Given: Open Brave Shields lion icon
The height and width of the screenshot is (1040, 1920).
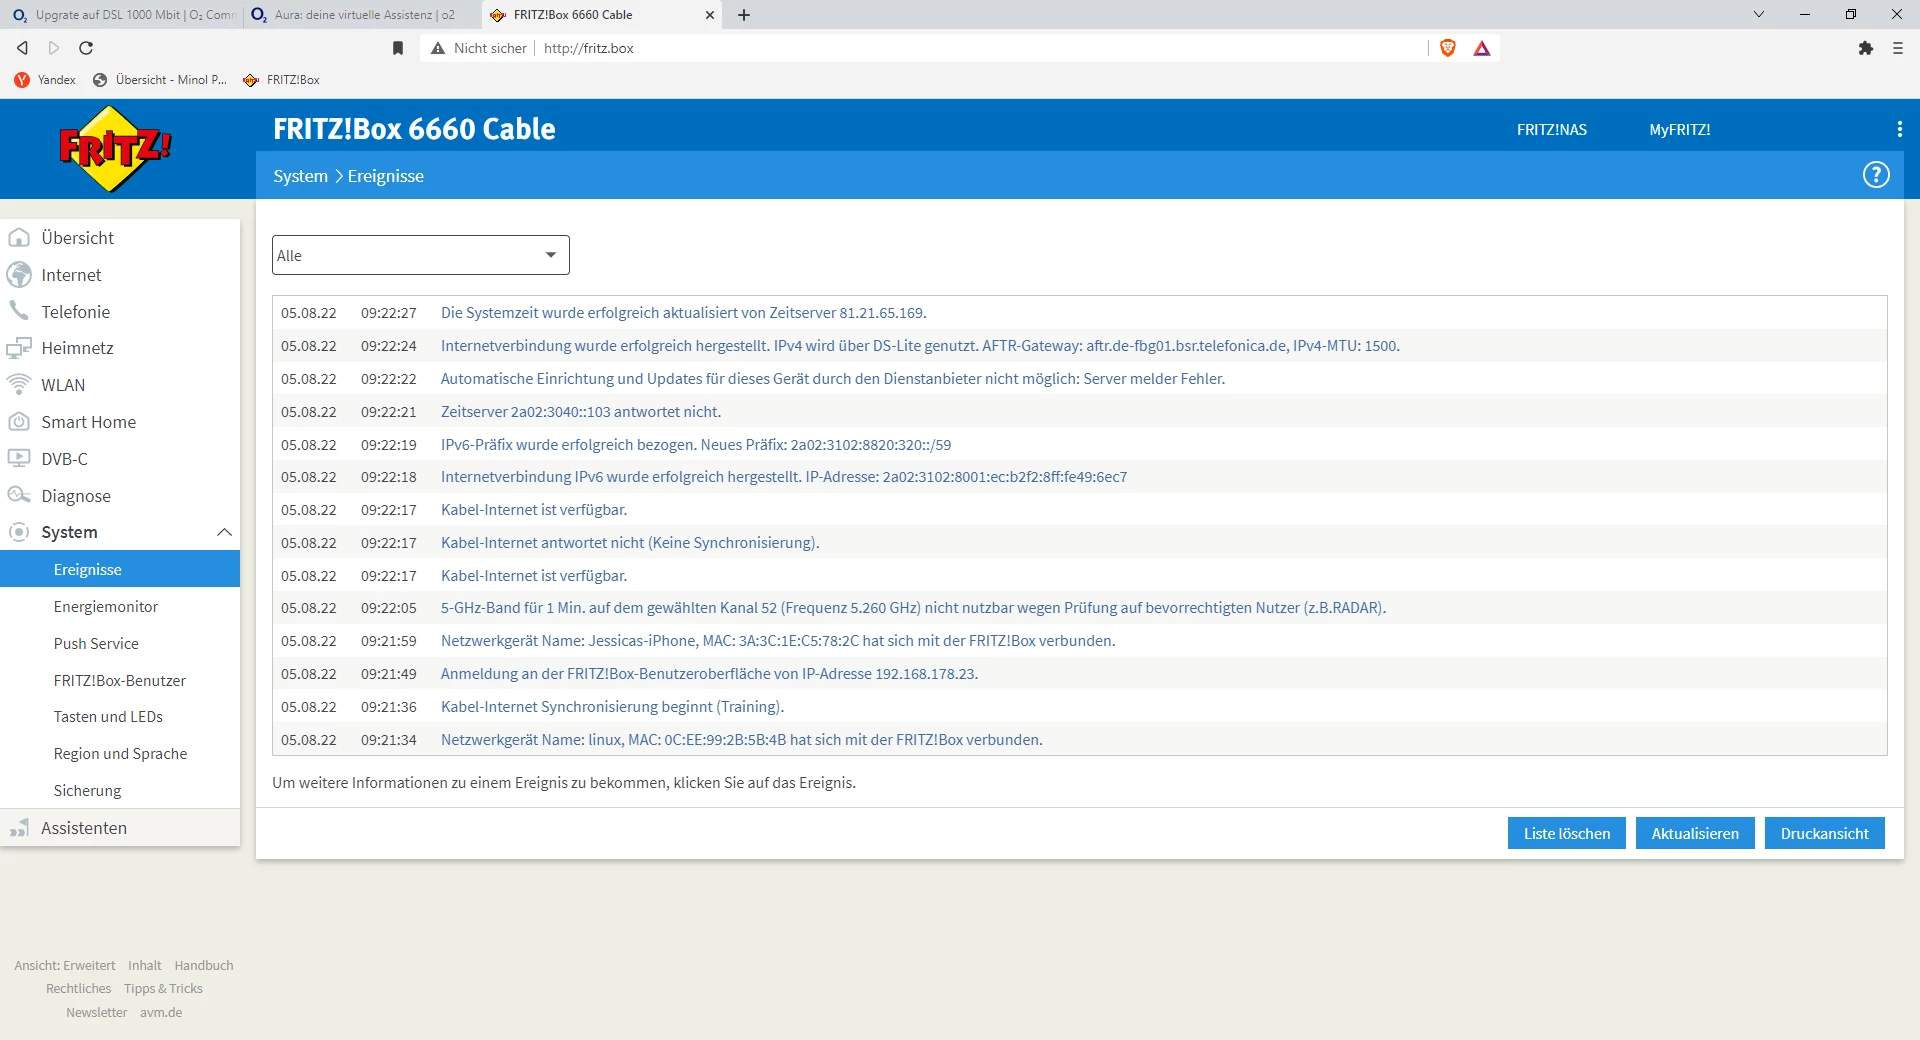Looking at the screenshot, I should point(1447,48).
